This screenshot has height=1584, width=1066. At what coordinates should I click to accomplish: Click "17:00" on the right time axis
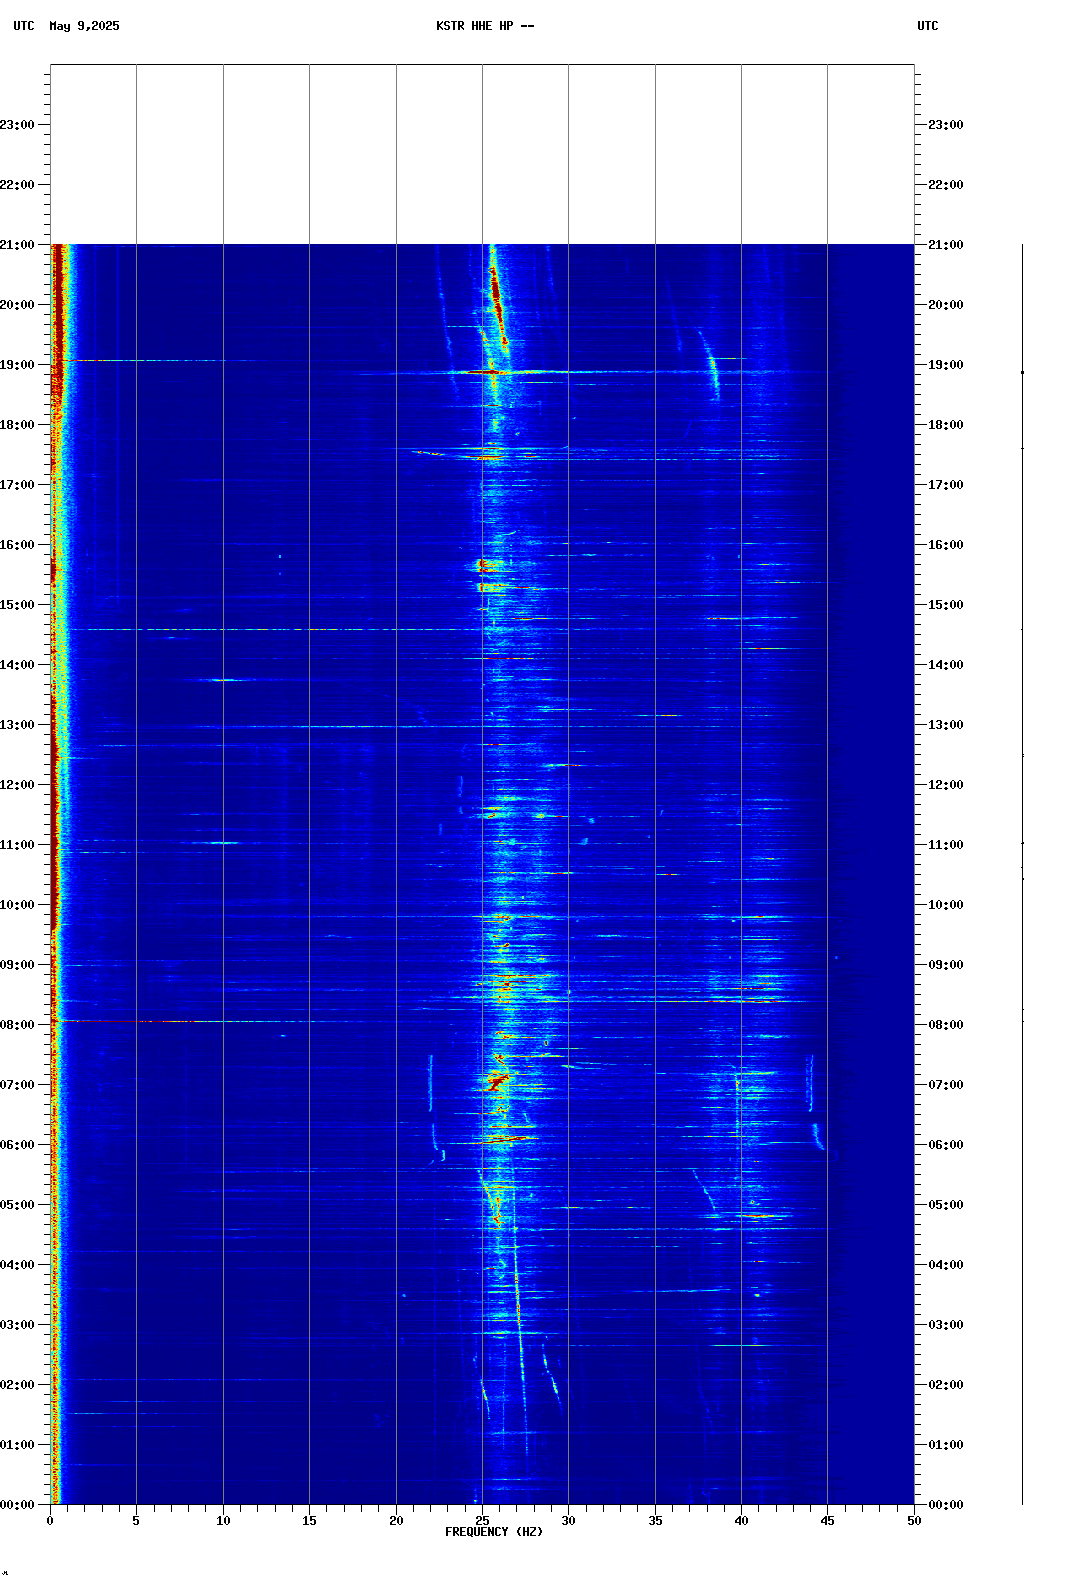pyautogui.click(x=946, y=485)
